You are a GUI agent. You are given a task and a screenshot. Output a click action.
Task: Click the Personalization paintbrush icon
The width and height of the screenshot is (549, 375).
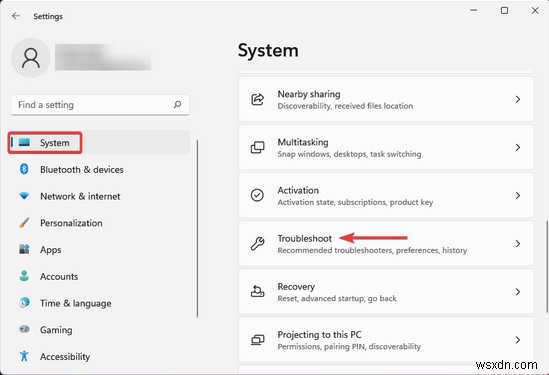(x=24, y=222)
